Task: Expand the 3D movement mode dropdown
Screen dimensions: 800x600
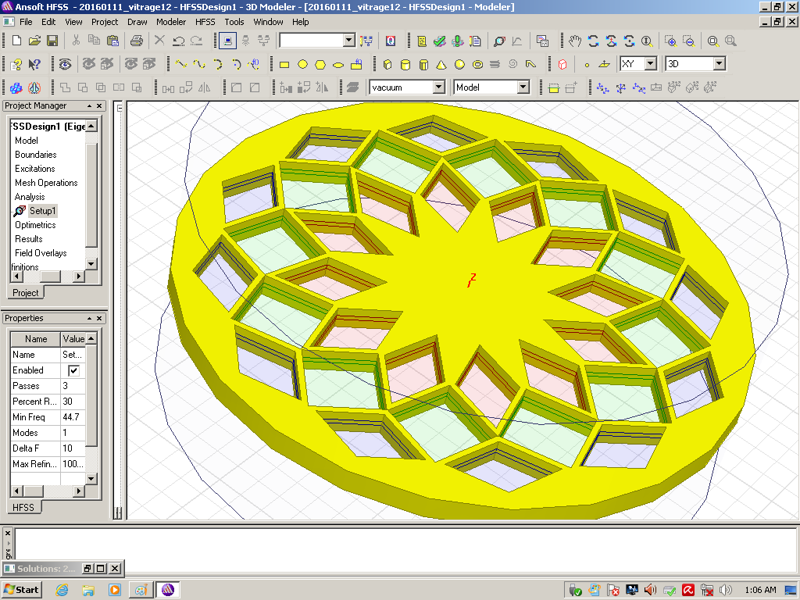Action: 718,64
